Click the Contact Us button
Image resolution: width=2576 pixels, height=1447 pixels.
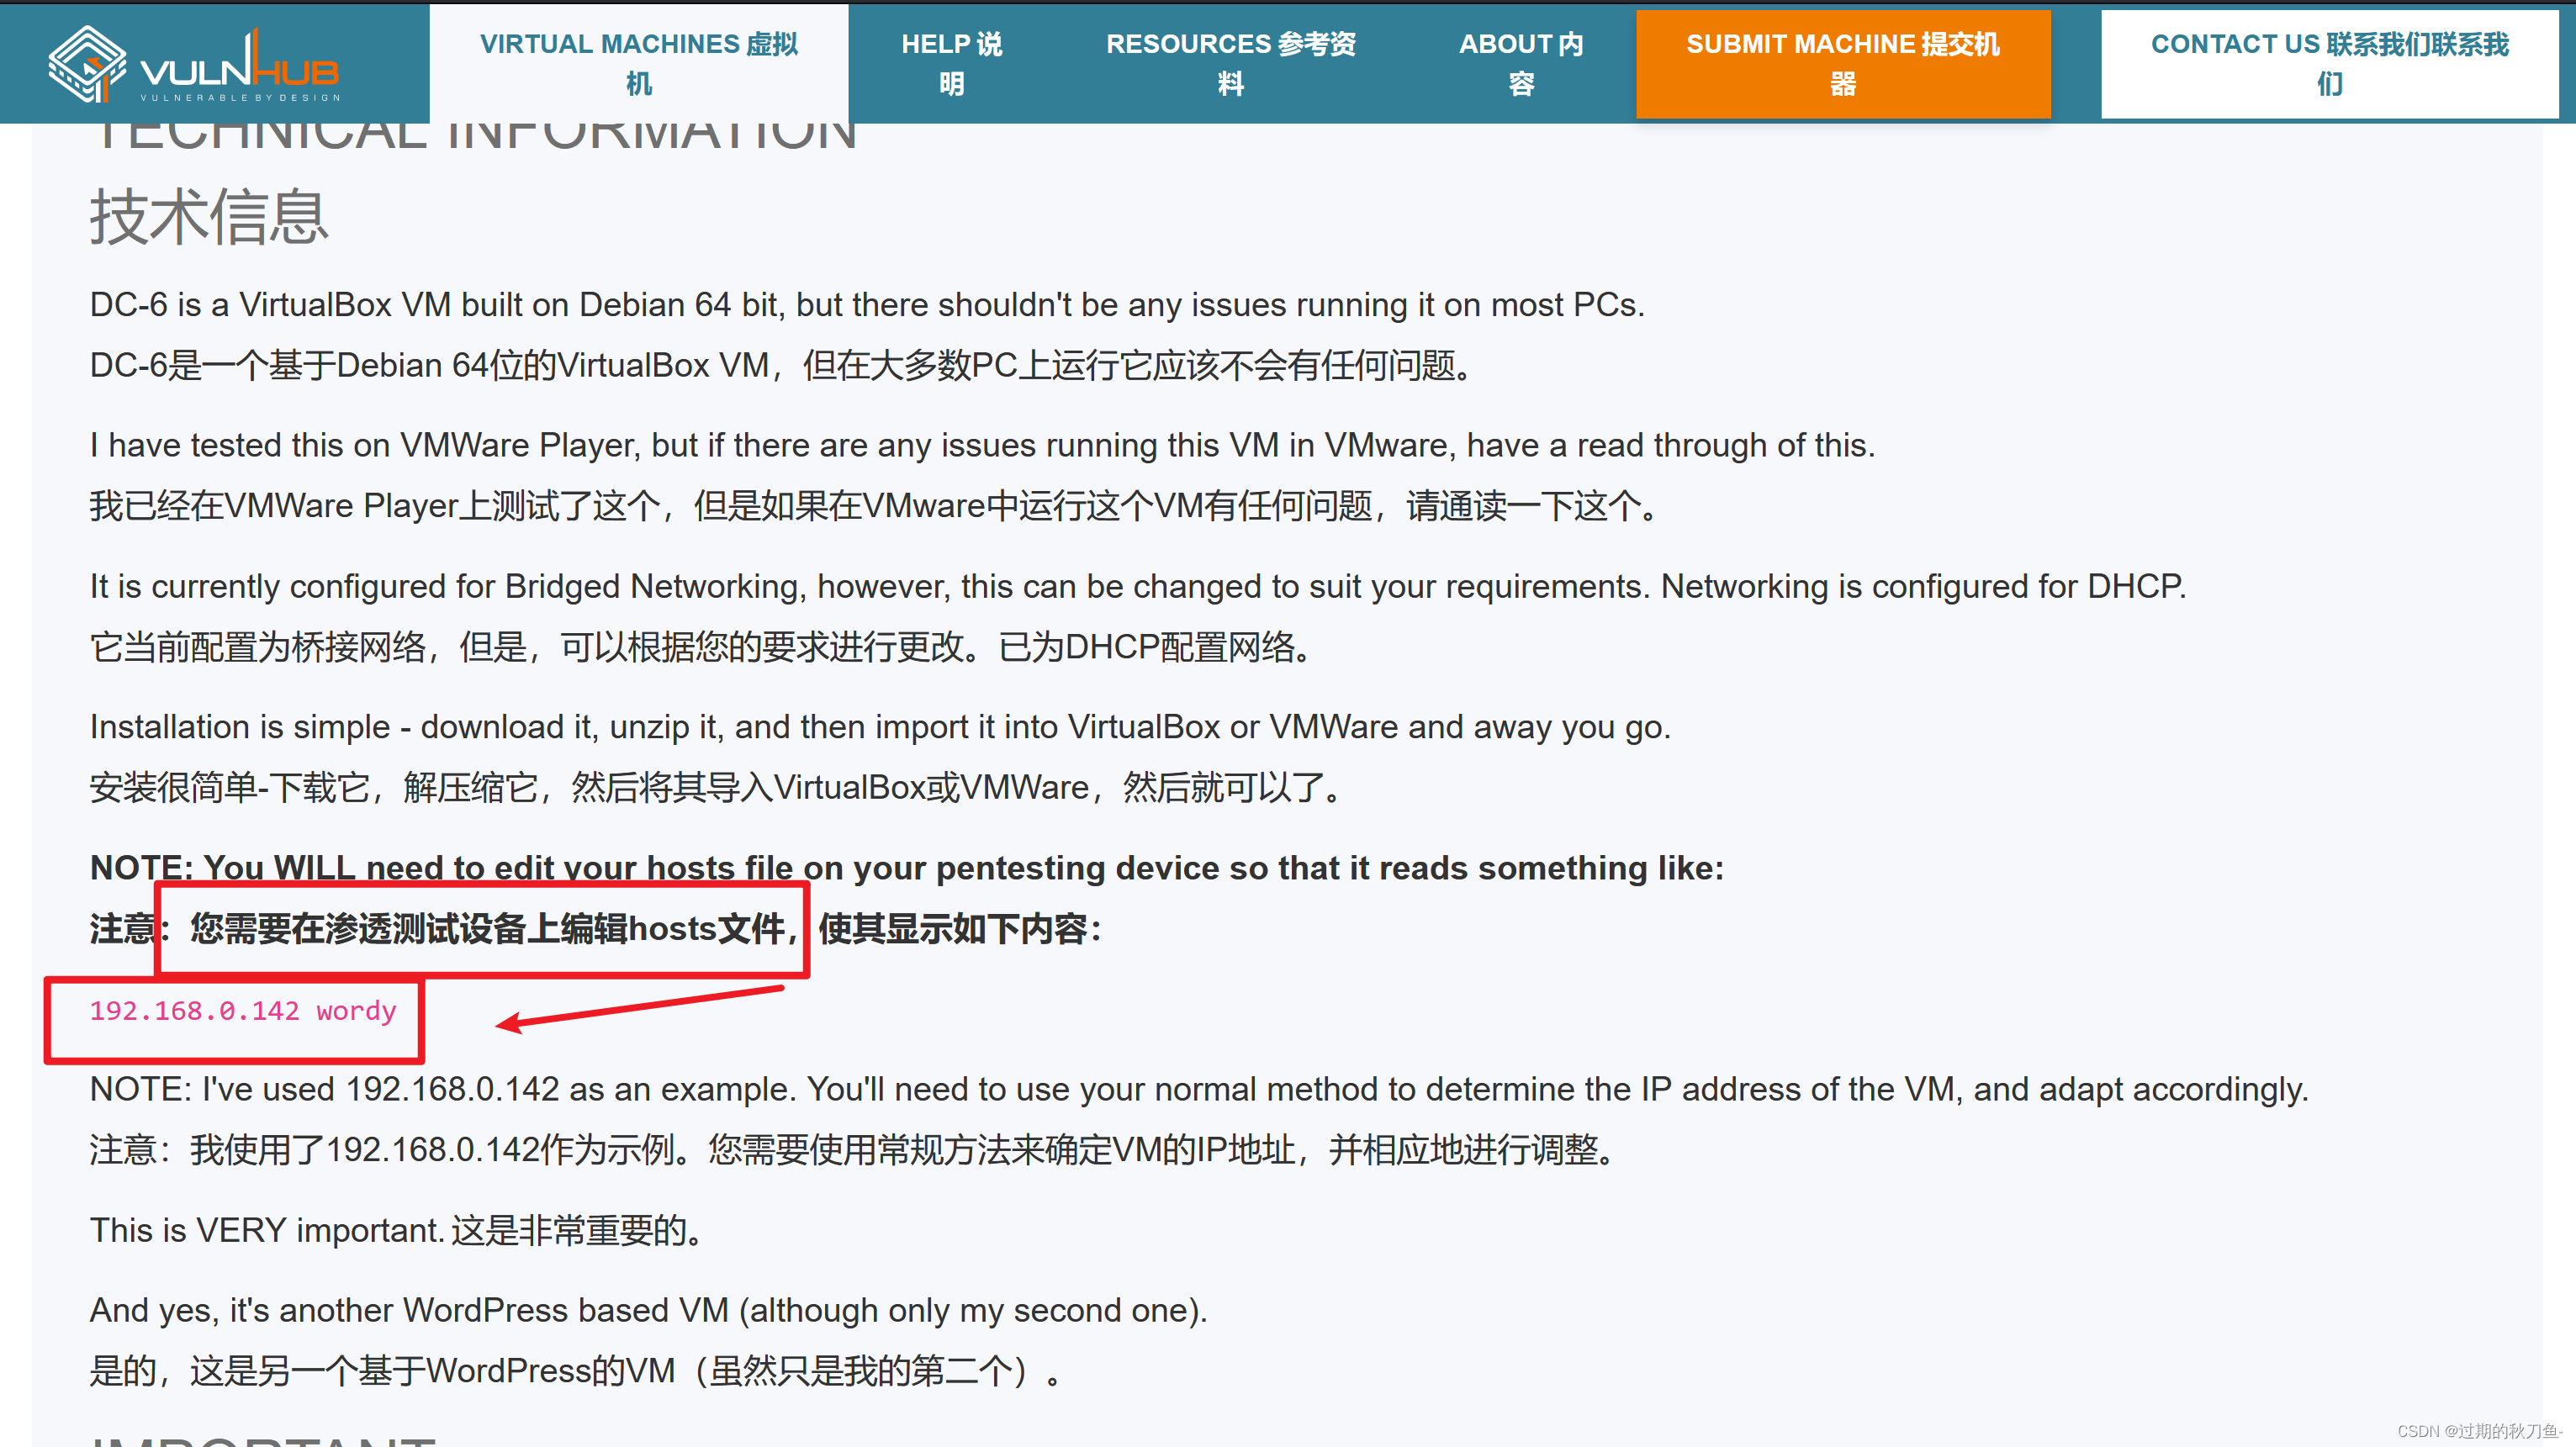(x=2329, y=64)
